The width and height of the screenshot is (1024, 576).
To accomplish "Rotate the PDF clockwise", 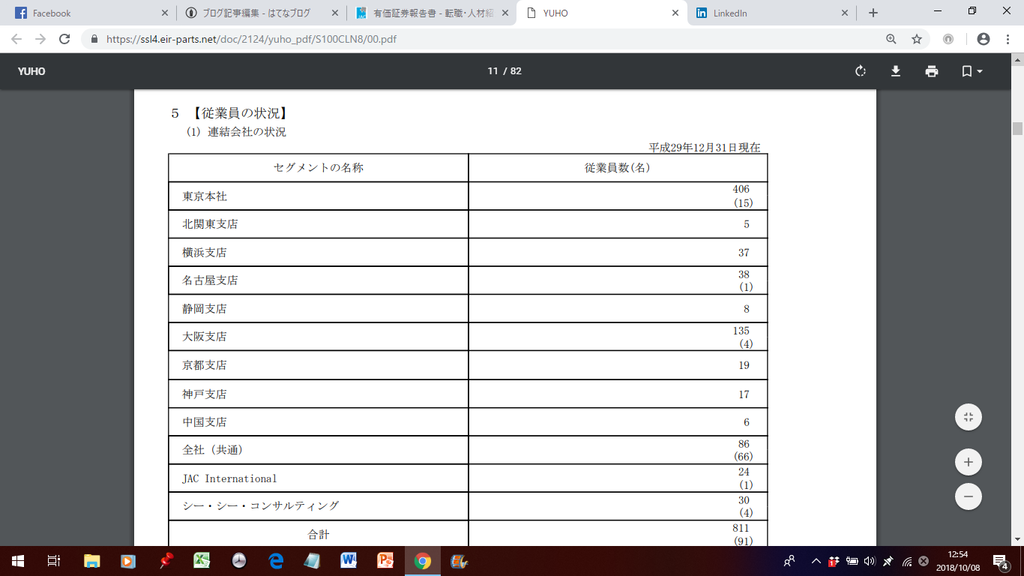I will pyautogui.click(x=860, y=71).
